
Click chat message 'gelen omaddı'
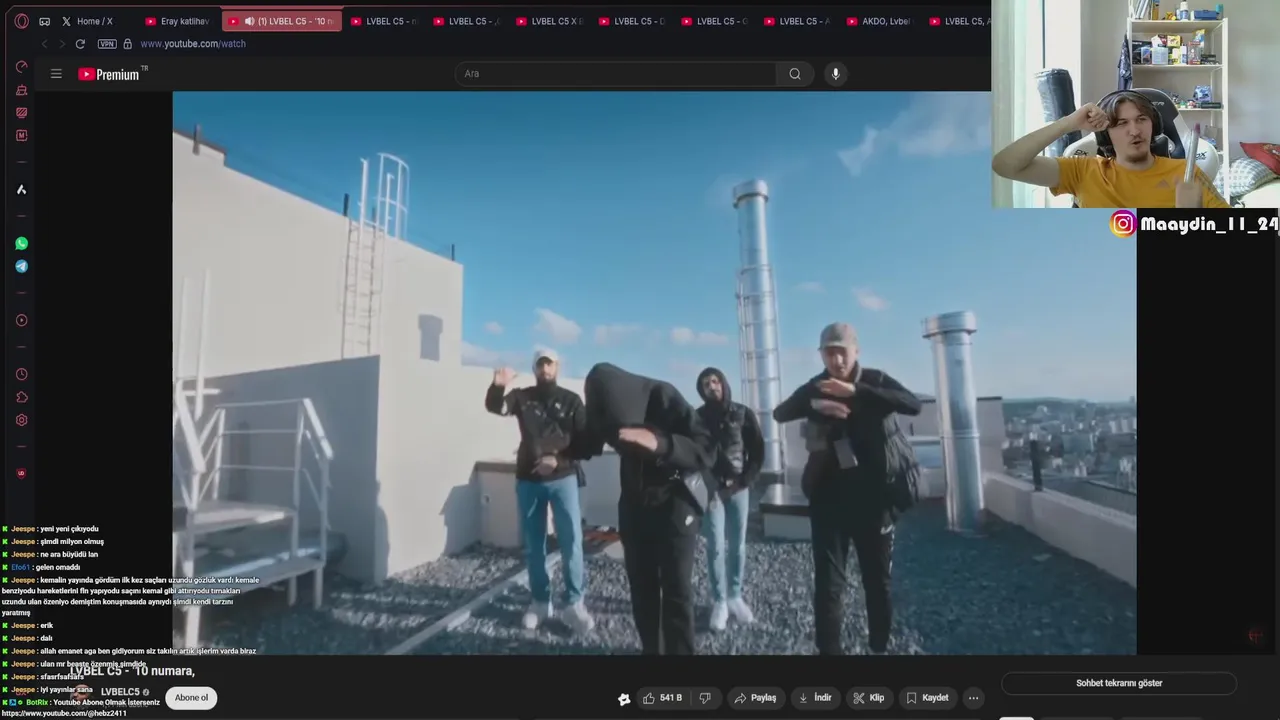(58, 568)
